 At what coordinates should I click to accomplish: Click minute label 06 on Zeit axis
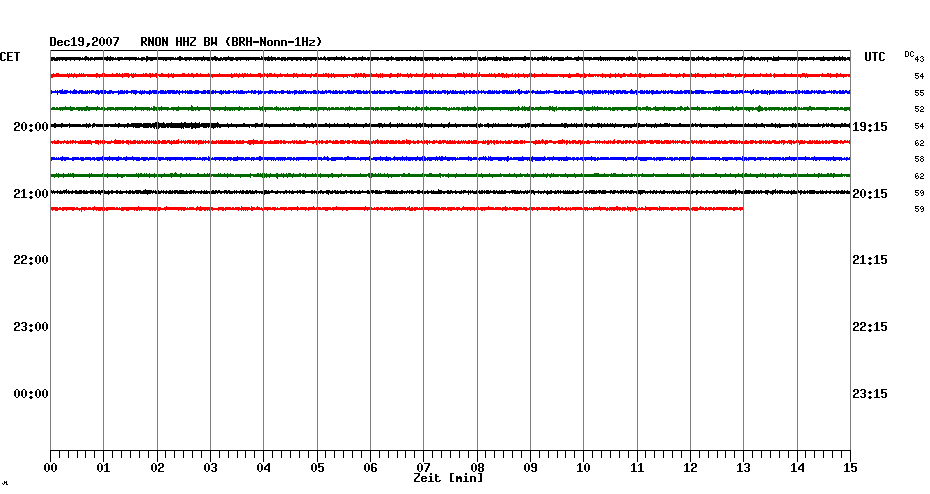click(370, 468)
